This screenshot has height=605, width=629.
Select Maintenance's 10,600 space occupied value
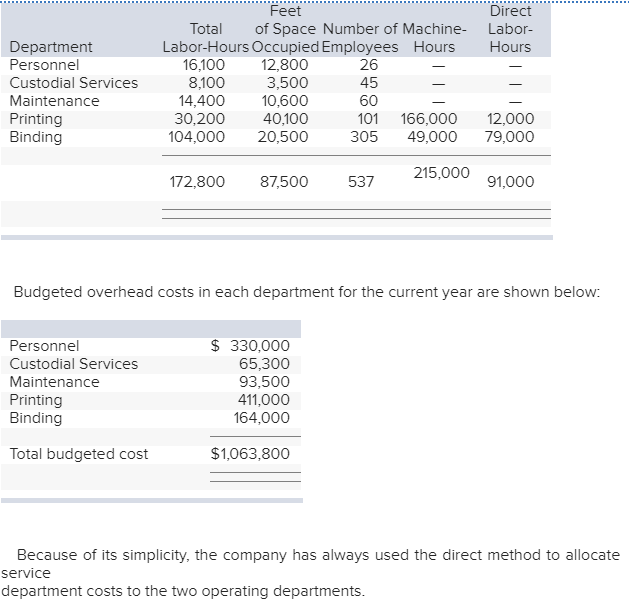click(x=284, y=101)
